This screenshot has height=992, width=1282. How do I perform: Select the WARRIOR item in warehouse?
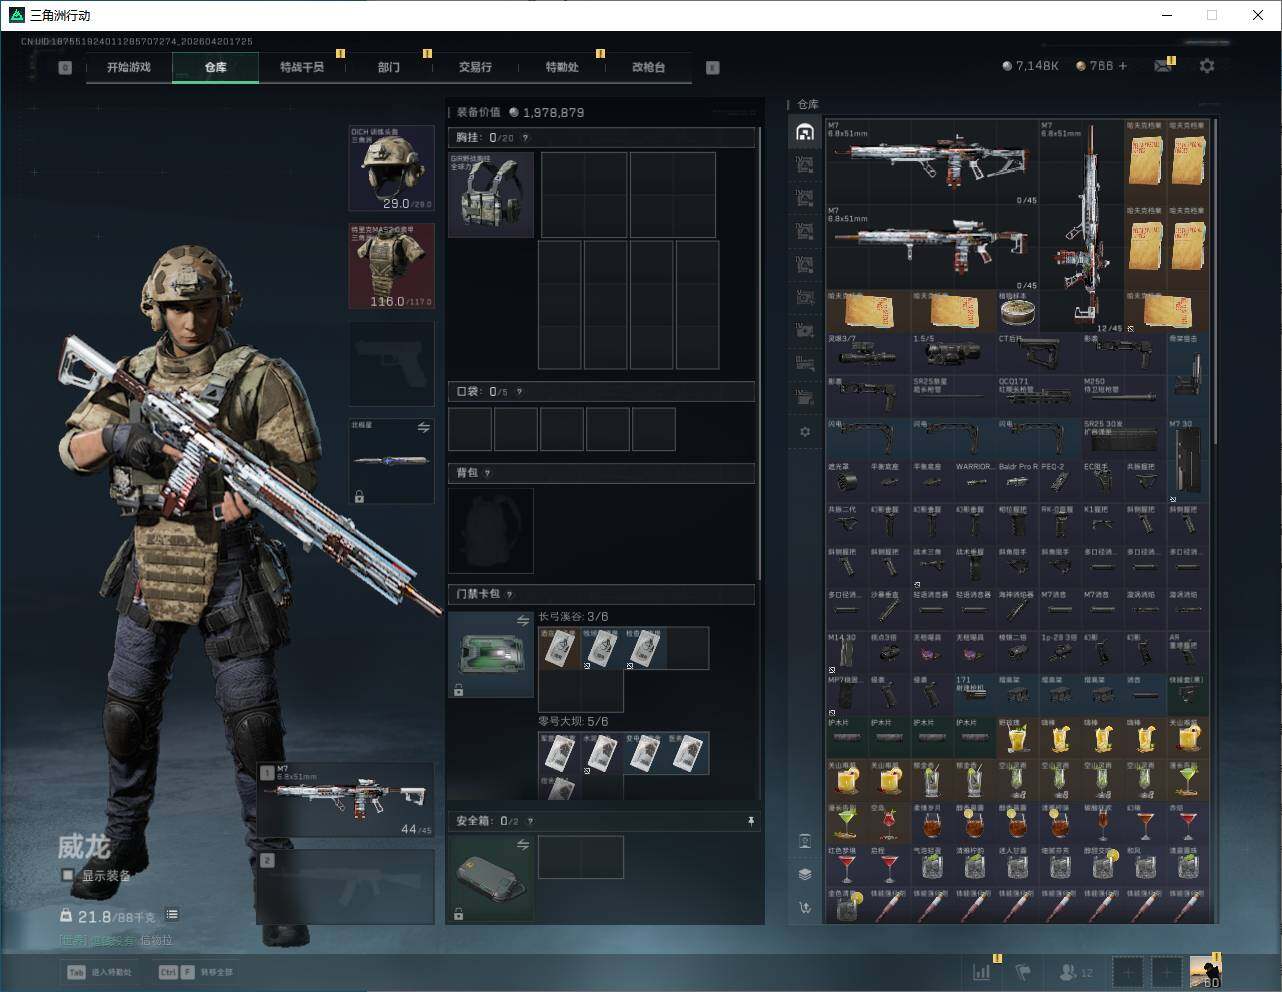(x=974, y=481)
